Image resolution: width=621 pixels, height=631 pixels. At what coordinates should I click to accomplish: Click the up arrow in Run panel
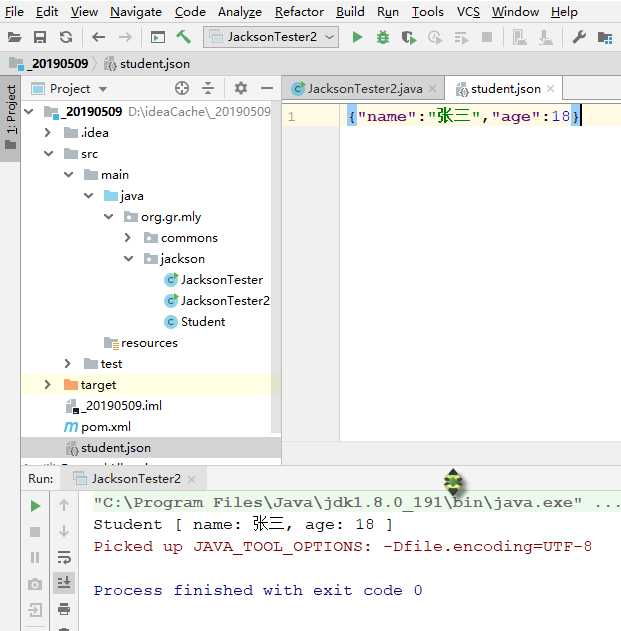tap(64, 505)
